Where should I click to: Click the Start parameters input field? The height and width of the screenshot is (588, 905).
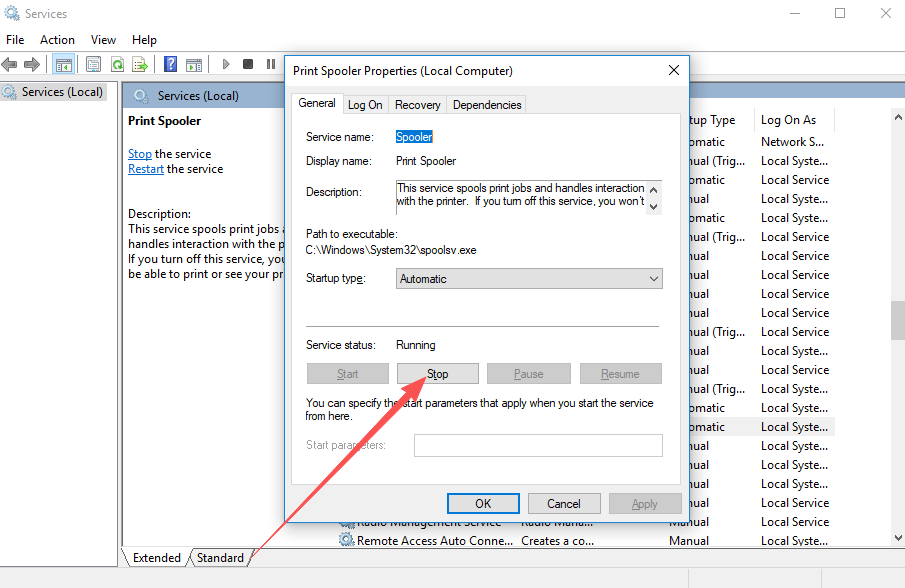click(538, 445)
